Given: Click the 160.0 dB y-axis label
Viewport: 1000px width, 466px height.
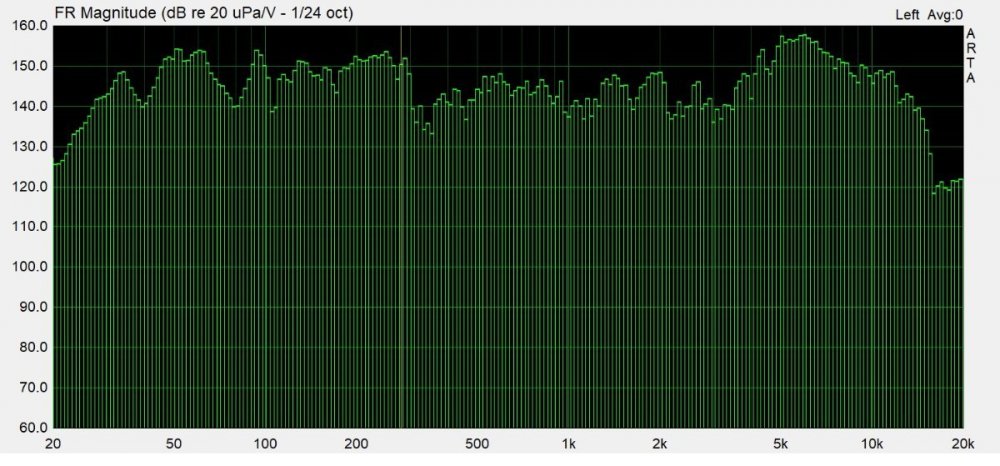Looking at the screenshot, I should coord(31,26).
